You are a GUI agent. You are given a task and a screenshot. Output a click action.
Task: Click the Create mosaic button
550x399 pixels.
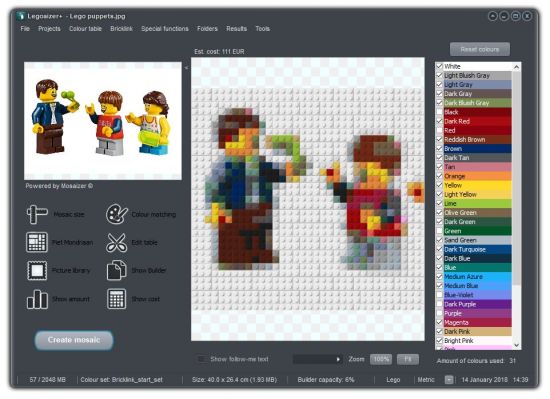click(74, 340)
